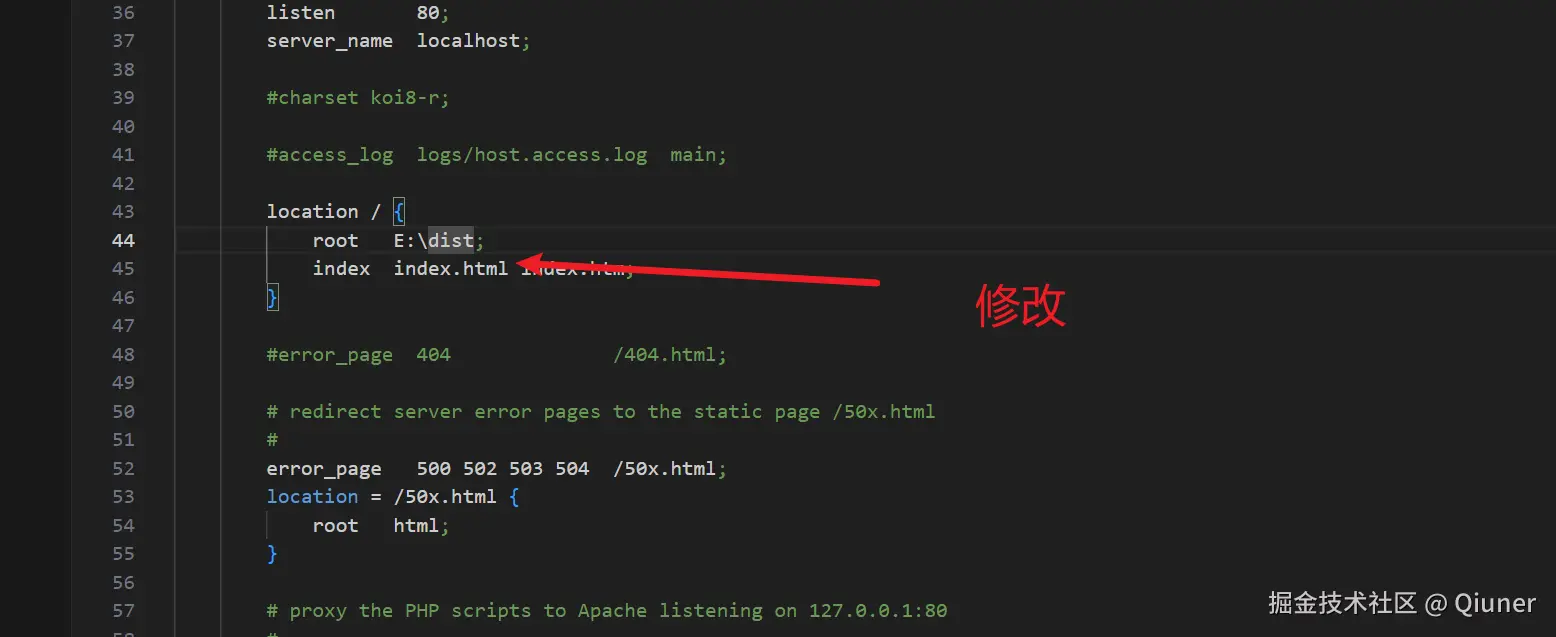This screenshot has width=1556, height=637.
Task: Click the 'error_page' directive on line 52
Action: [x=323, y=468]
